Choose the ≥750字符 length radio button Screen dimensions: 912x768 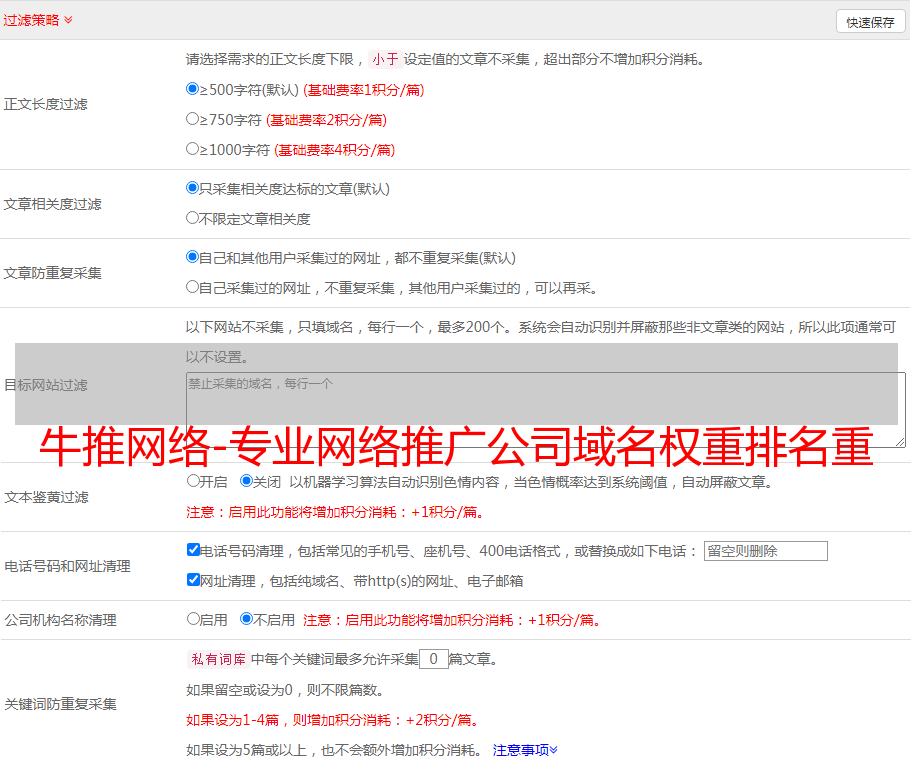point(192,119)
